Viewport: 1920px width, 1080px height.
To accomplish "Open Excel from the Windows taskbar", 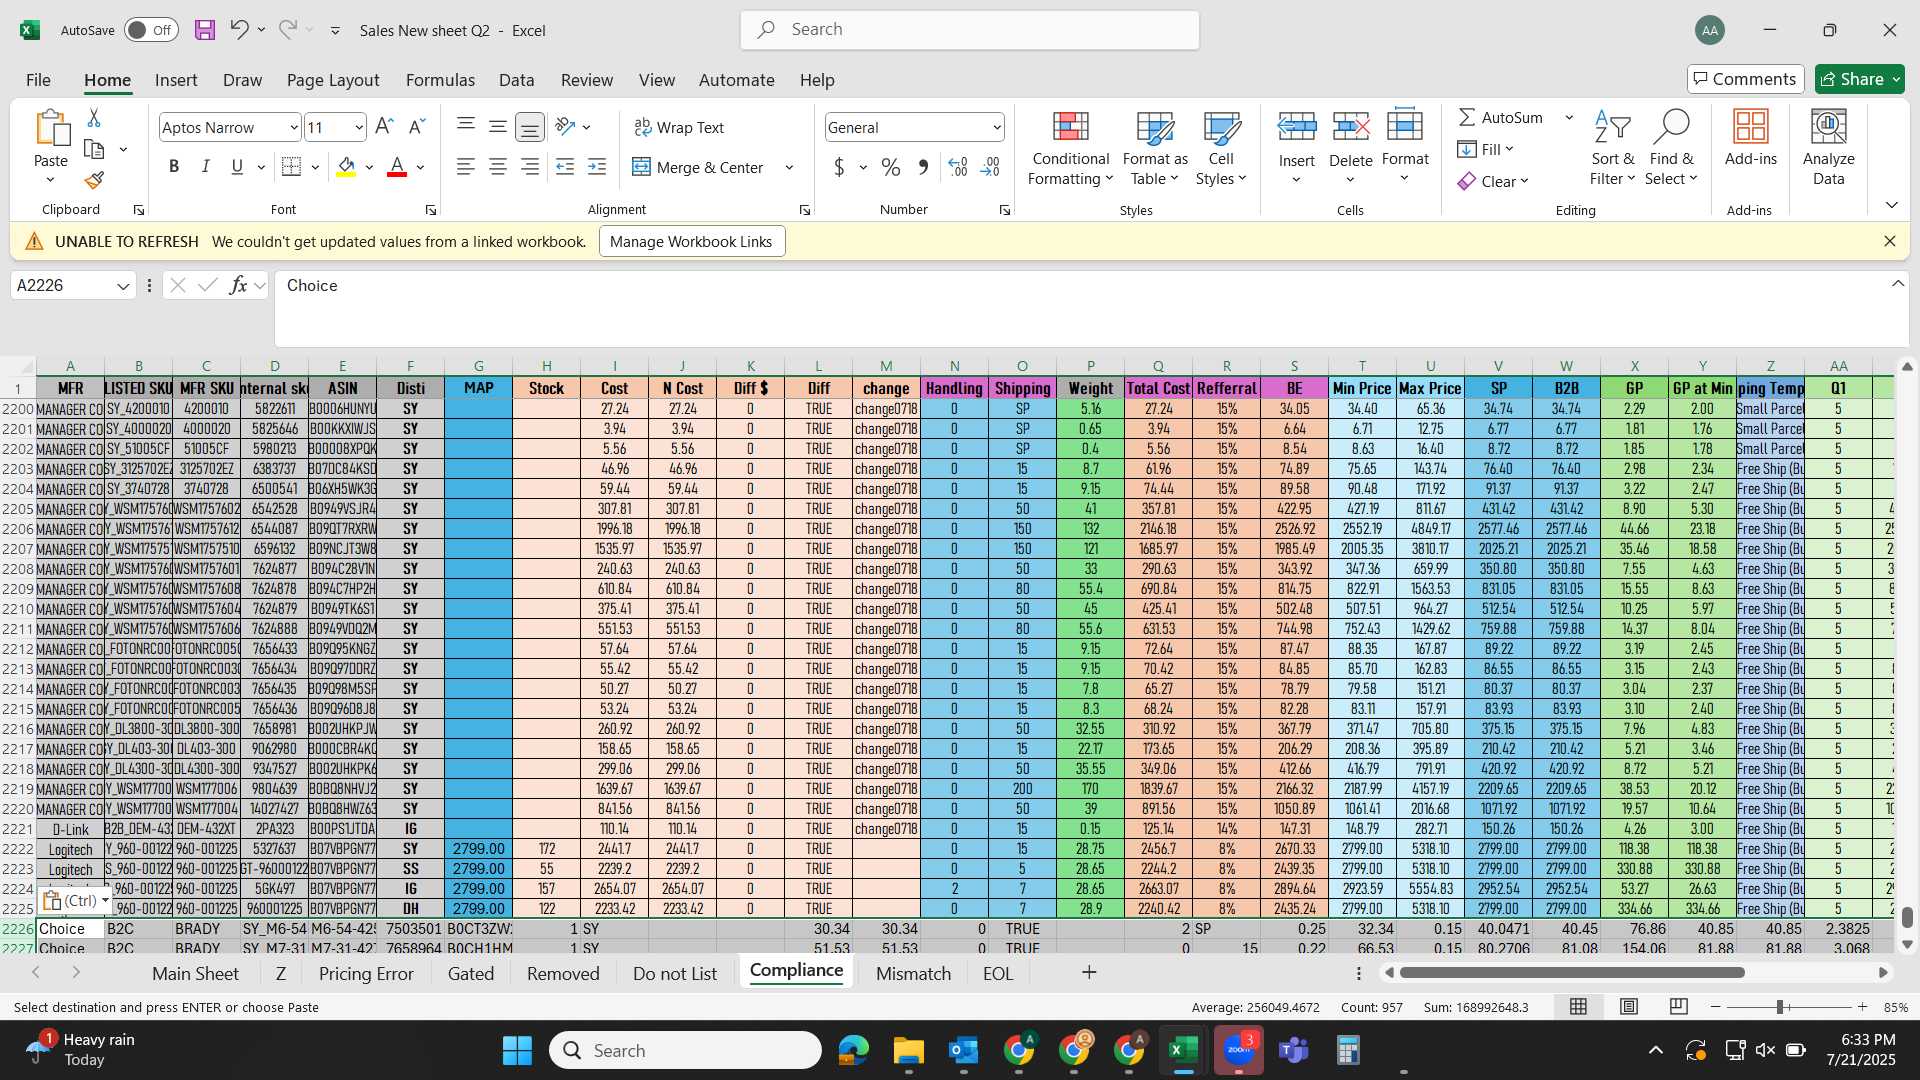I will [x=1183, y=1050].
